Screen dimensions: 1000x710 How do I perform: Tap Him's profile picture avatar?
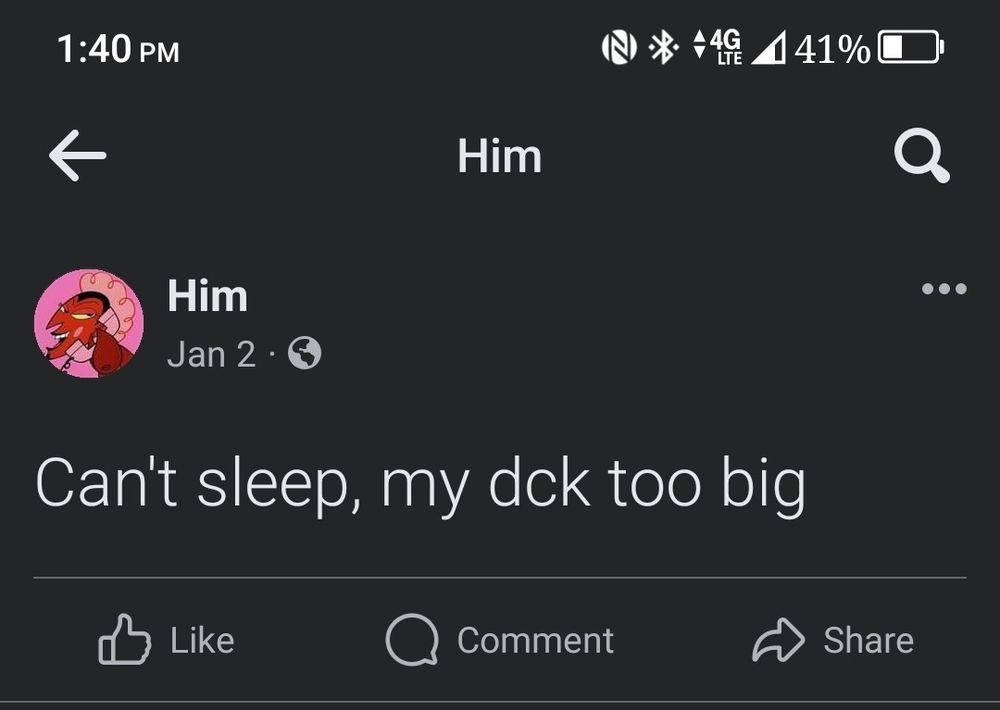tap(89, 323)
